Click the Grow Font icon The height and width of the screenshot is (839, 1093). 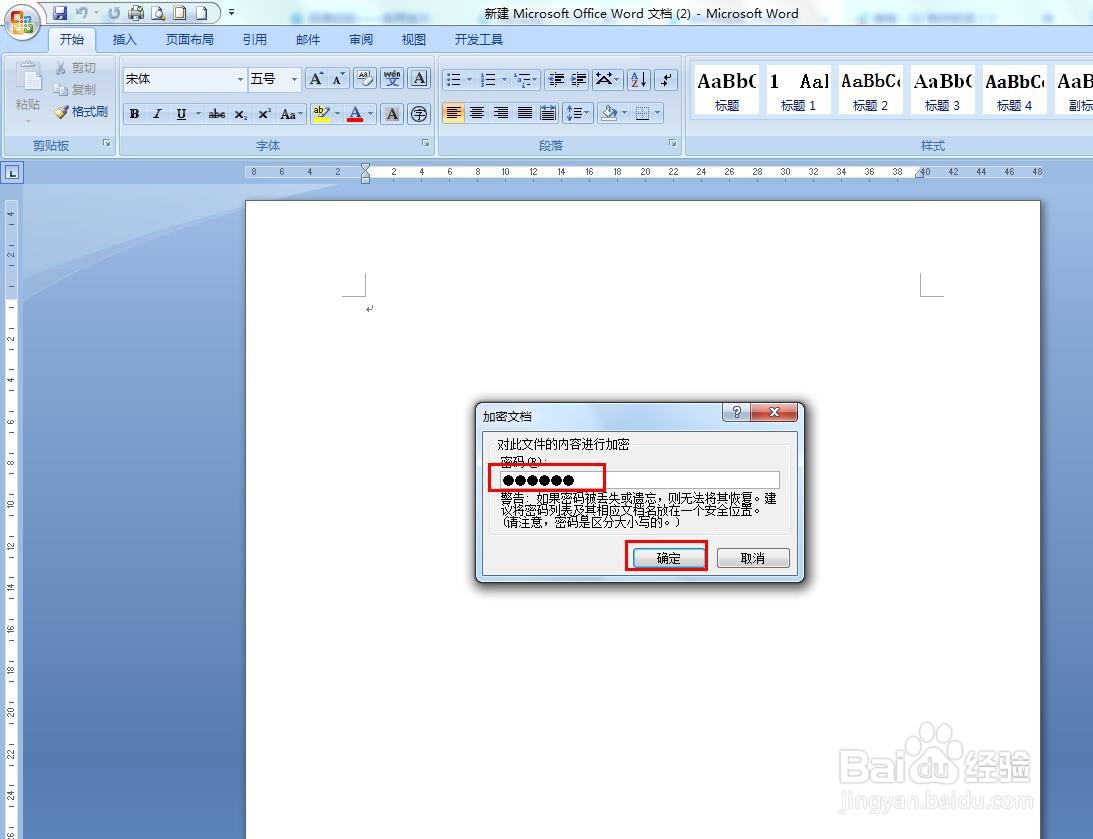click(316, 79)
